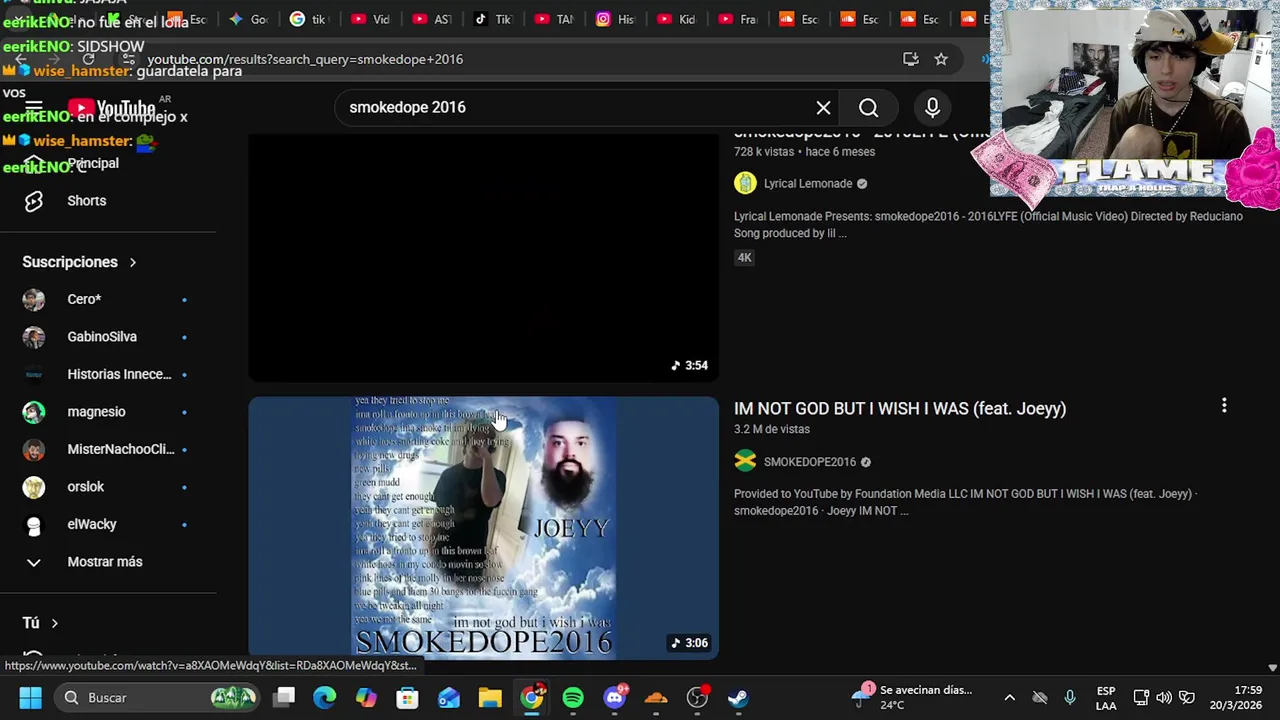Open File Explorer from the taskbar
The height and width of the screenshot is (720, 1280).
(489, 697)
